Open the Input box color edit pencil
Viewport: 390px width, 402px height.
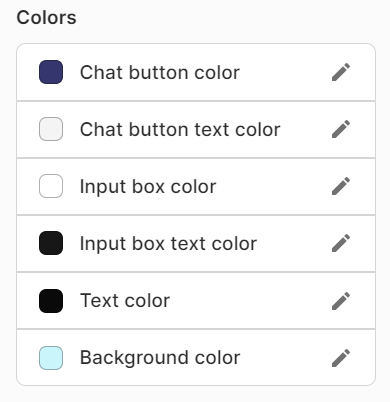341,186
